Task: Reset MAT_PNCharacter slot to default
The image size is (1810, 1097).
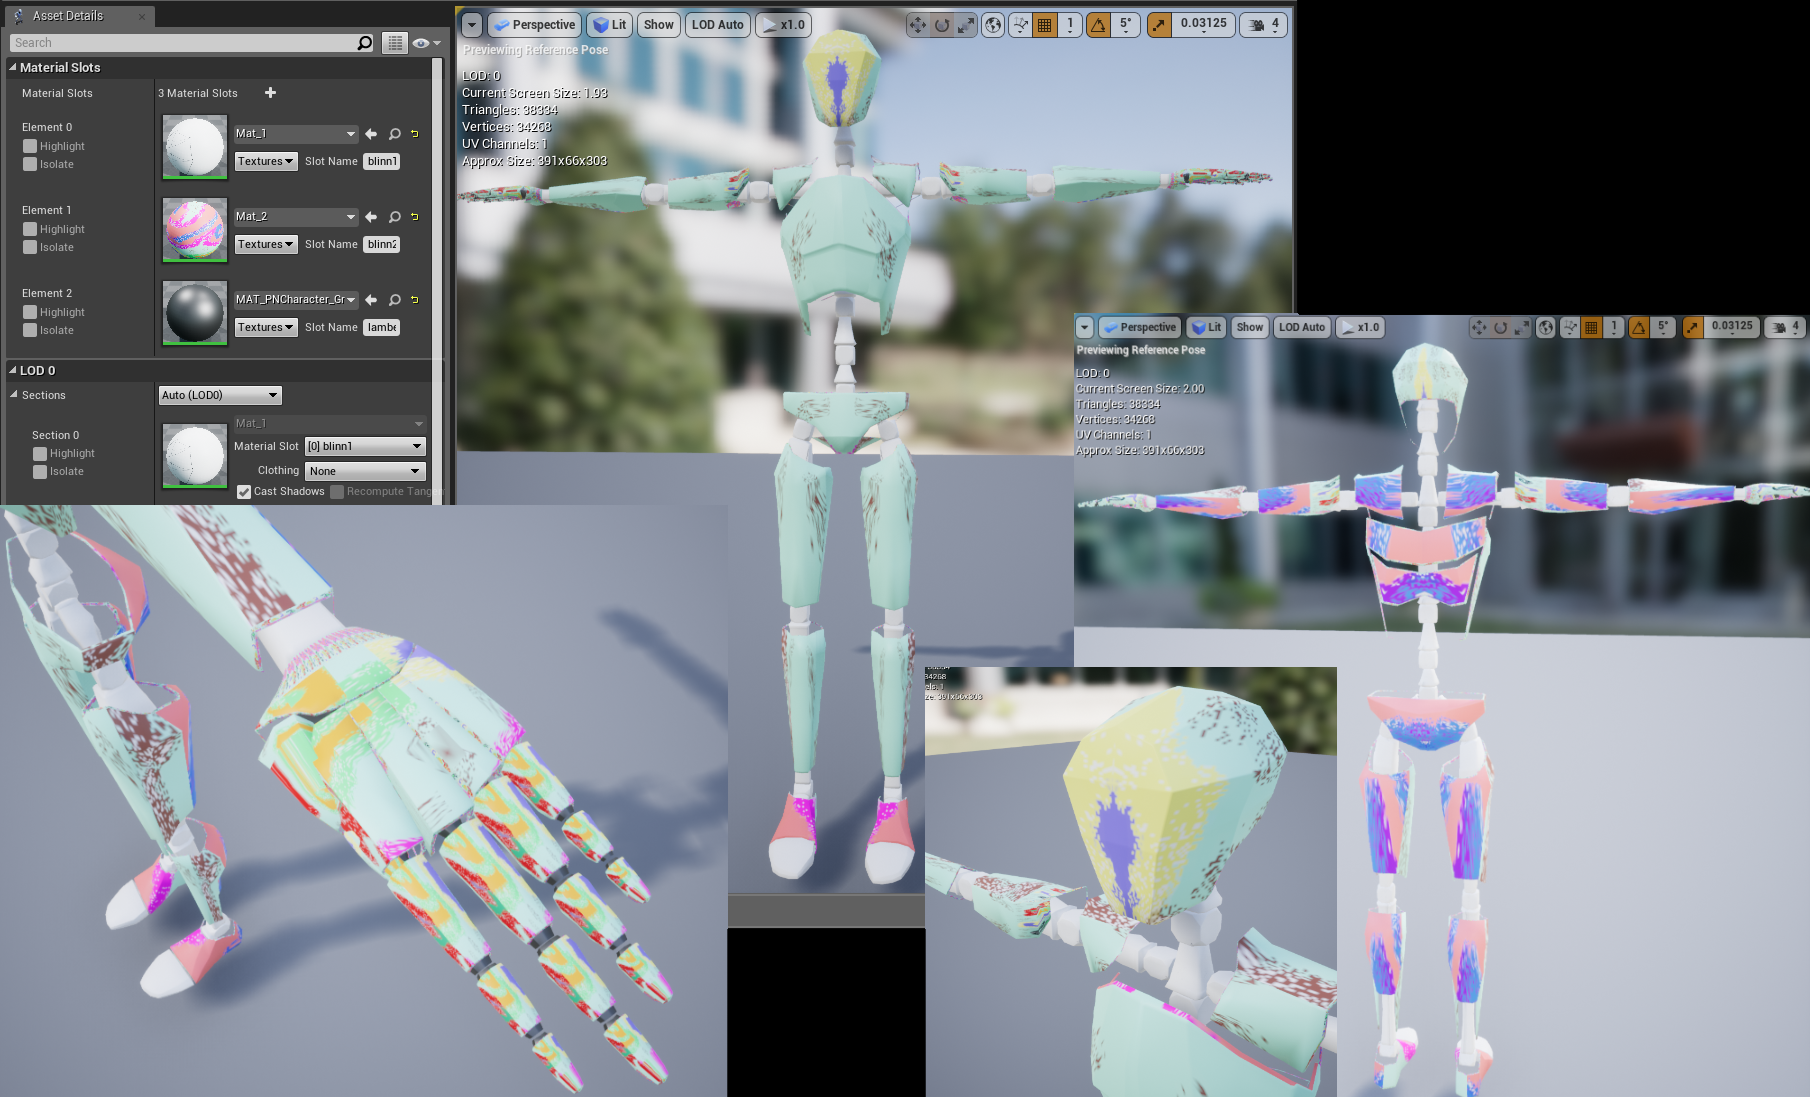Action: [415, 300]
